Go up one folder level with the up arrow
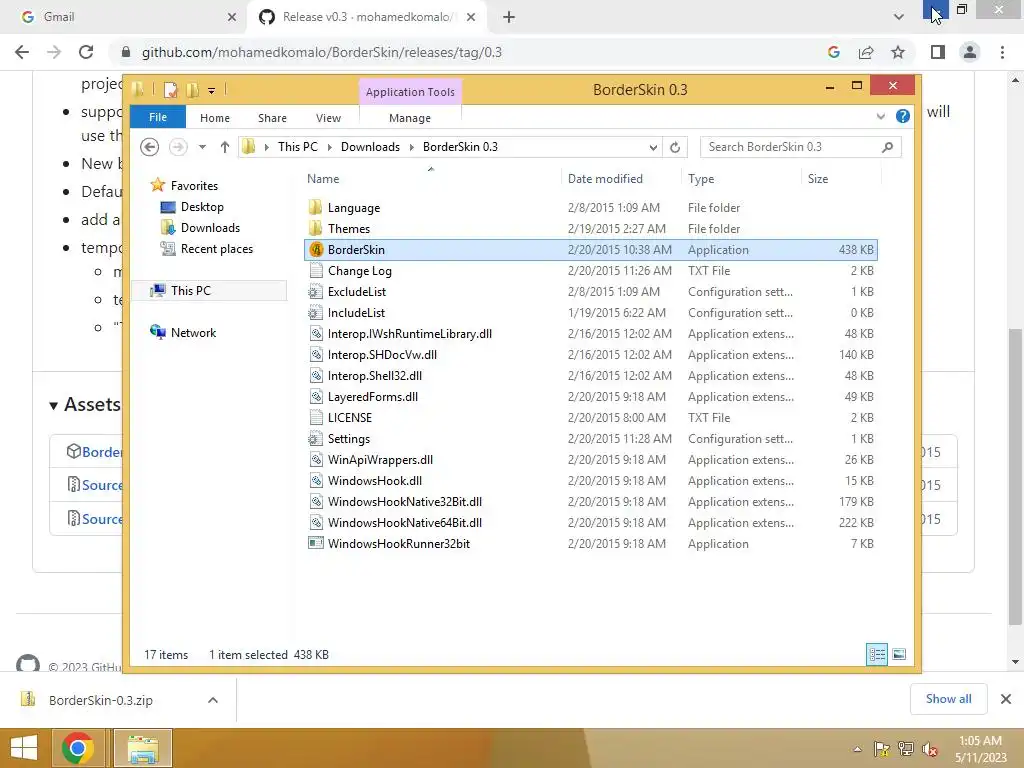The height and width of the screenshot is (768, 1024). pyautogui.click(x=225, y=147)
